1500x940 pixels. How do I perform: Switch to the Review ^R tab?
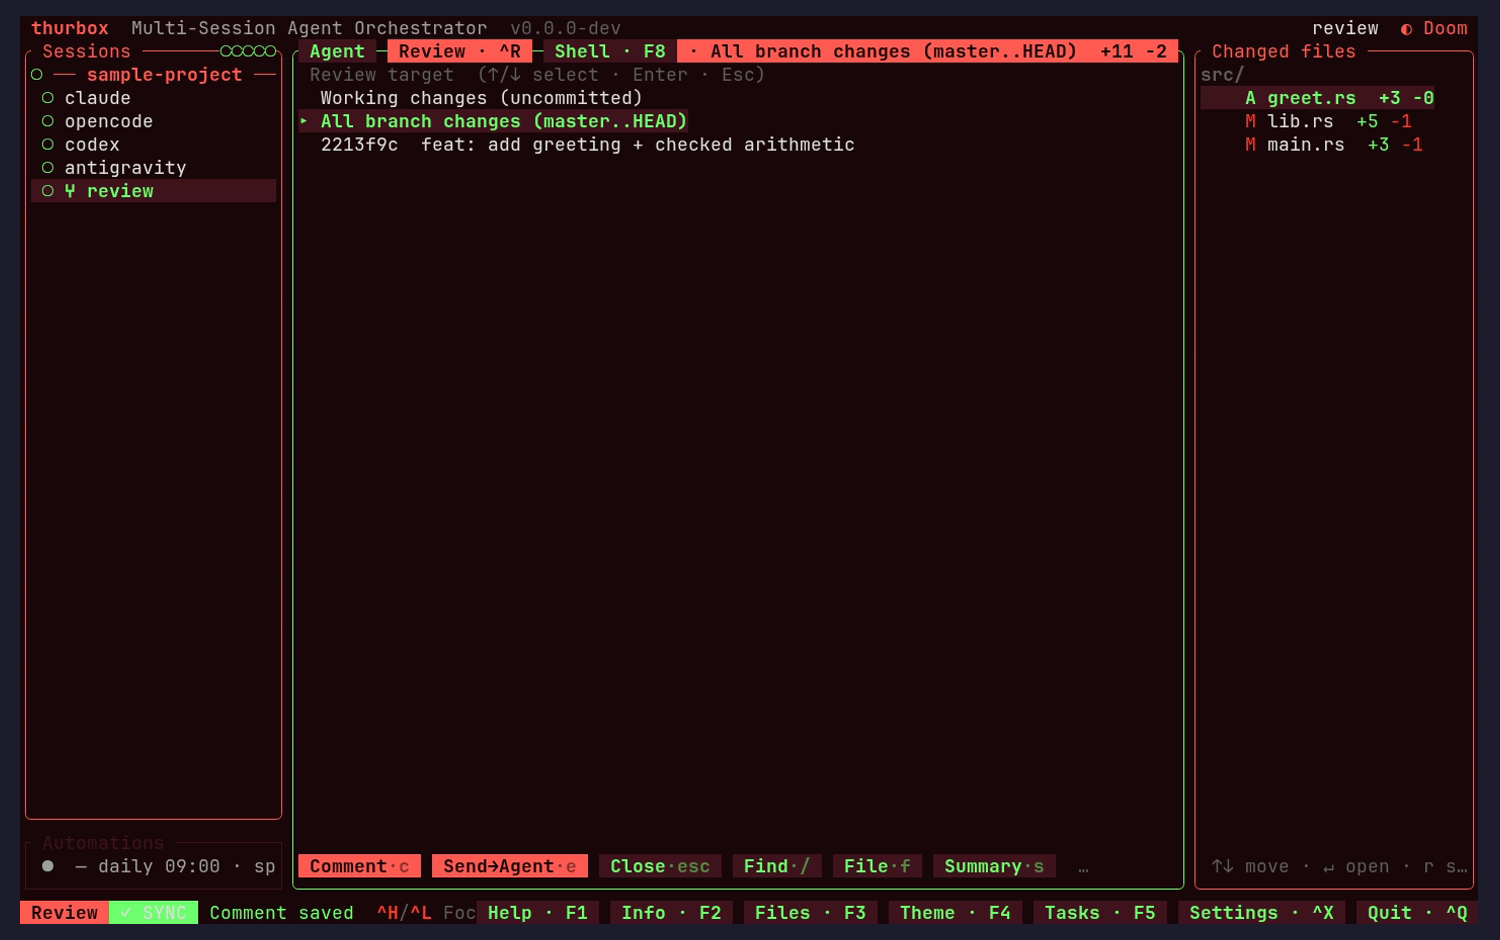click(459, 51)
